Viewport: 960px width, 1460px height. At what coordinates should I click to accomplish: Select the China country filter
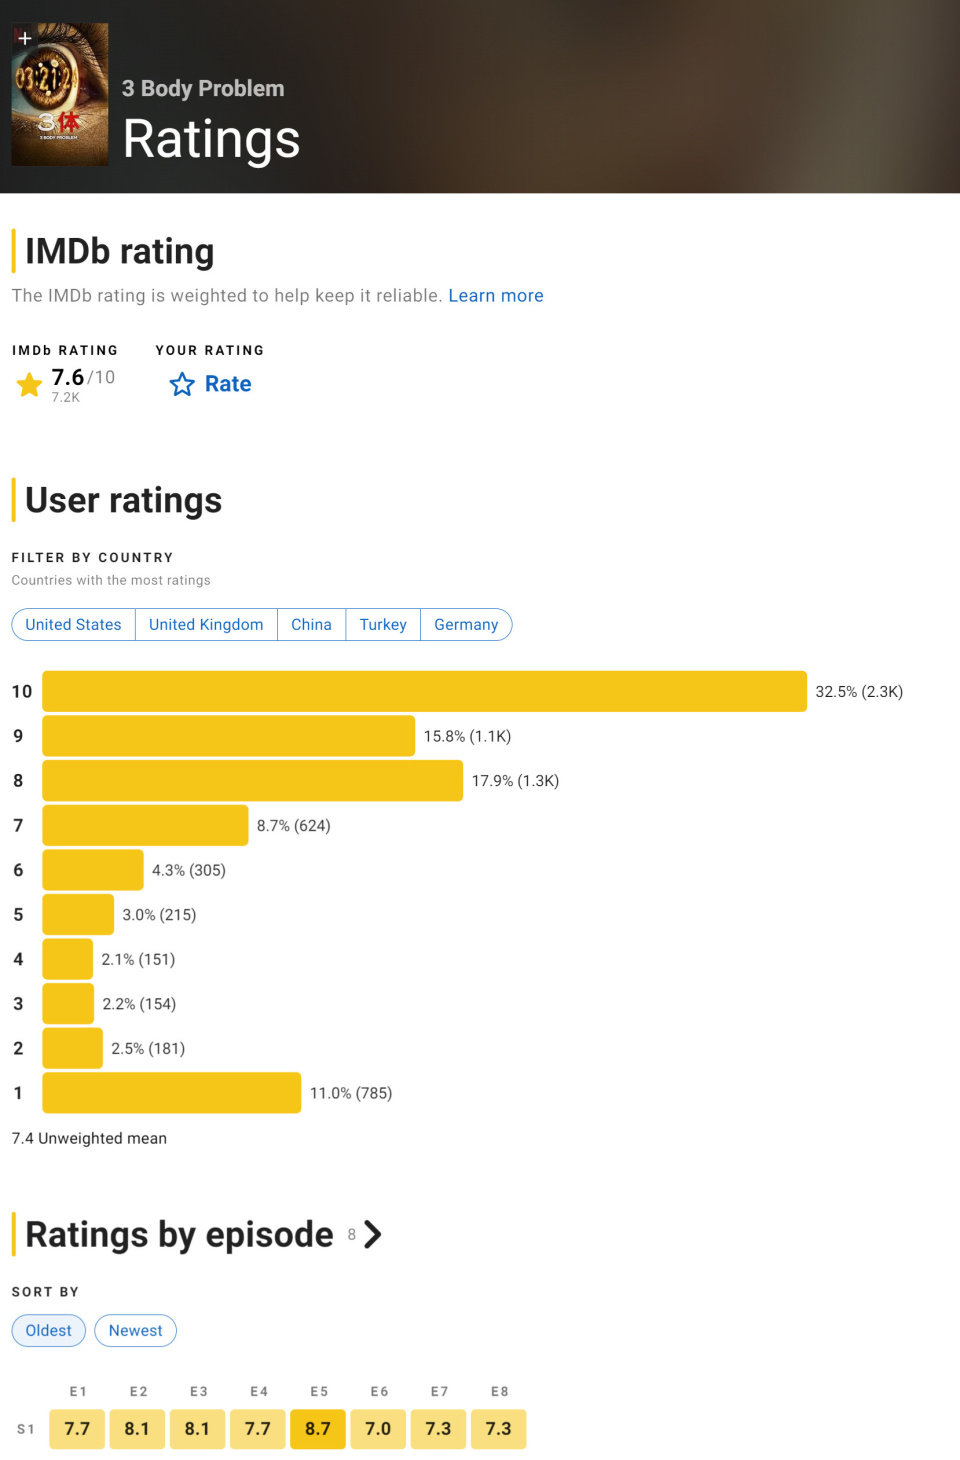coord(311,624)
